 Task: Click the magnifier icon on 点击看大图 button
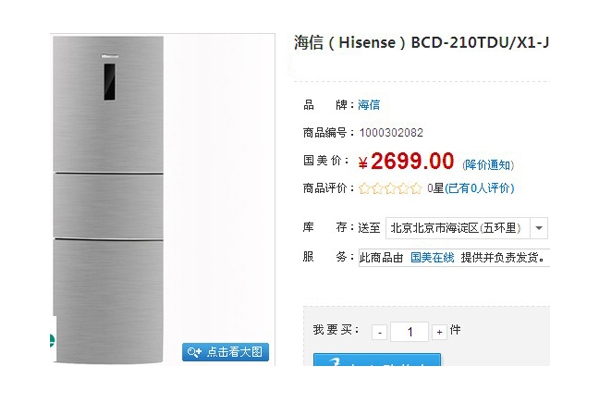pyautogui.click(x=194, y=352)
